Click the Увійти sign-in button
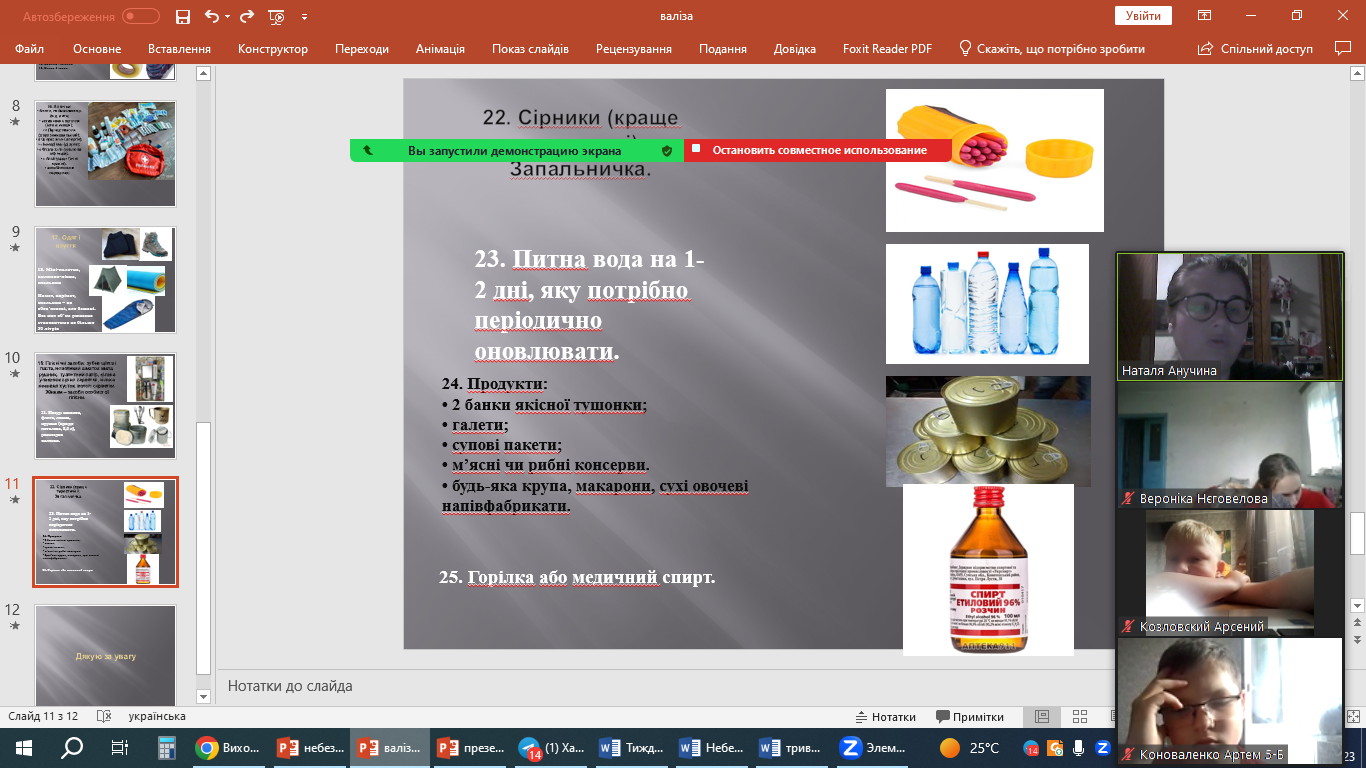The height and width of the screenshot is (768, 1366). click(x=1143, y=16)
